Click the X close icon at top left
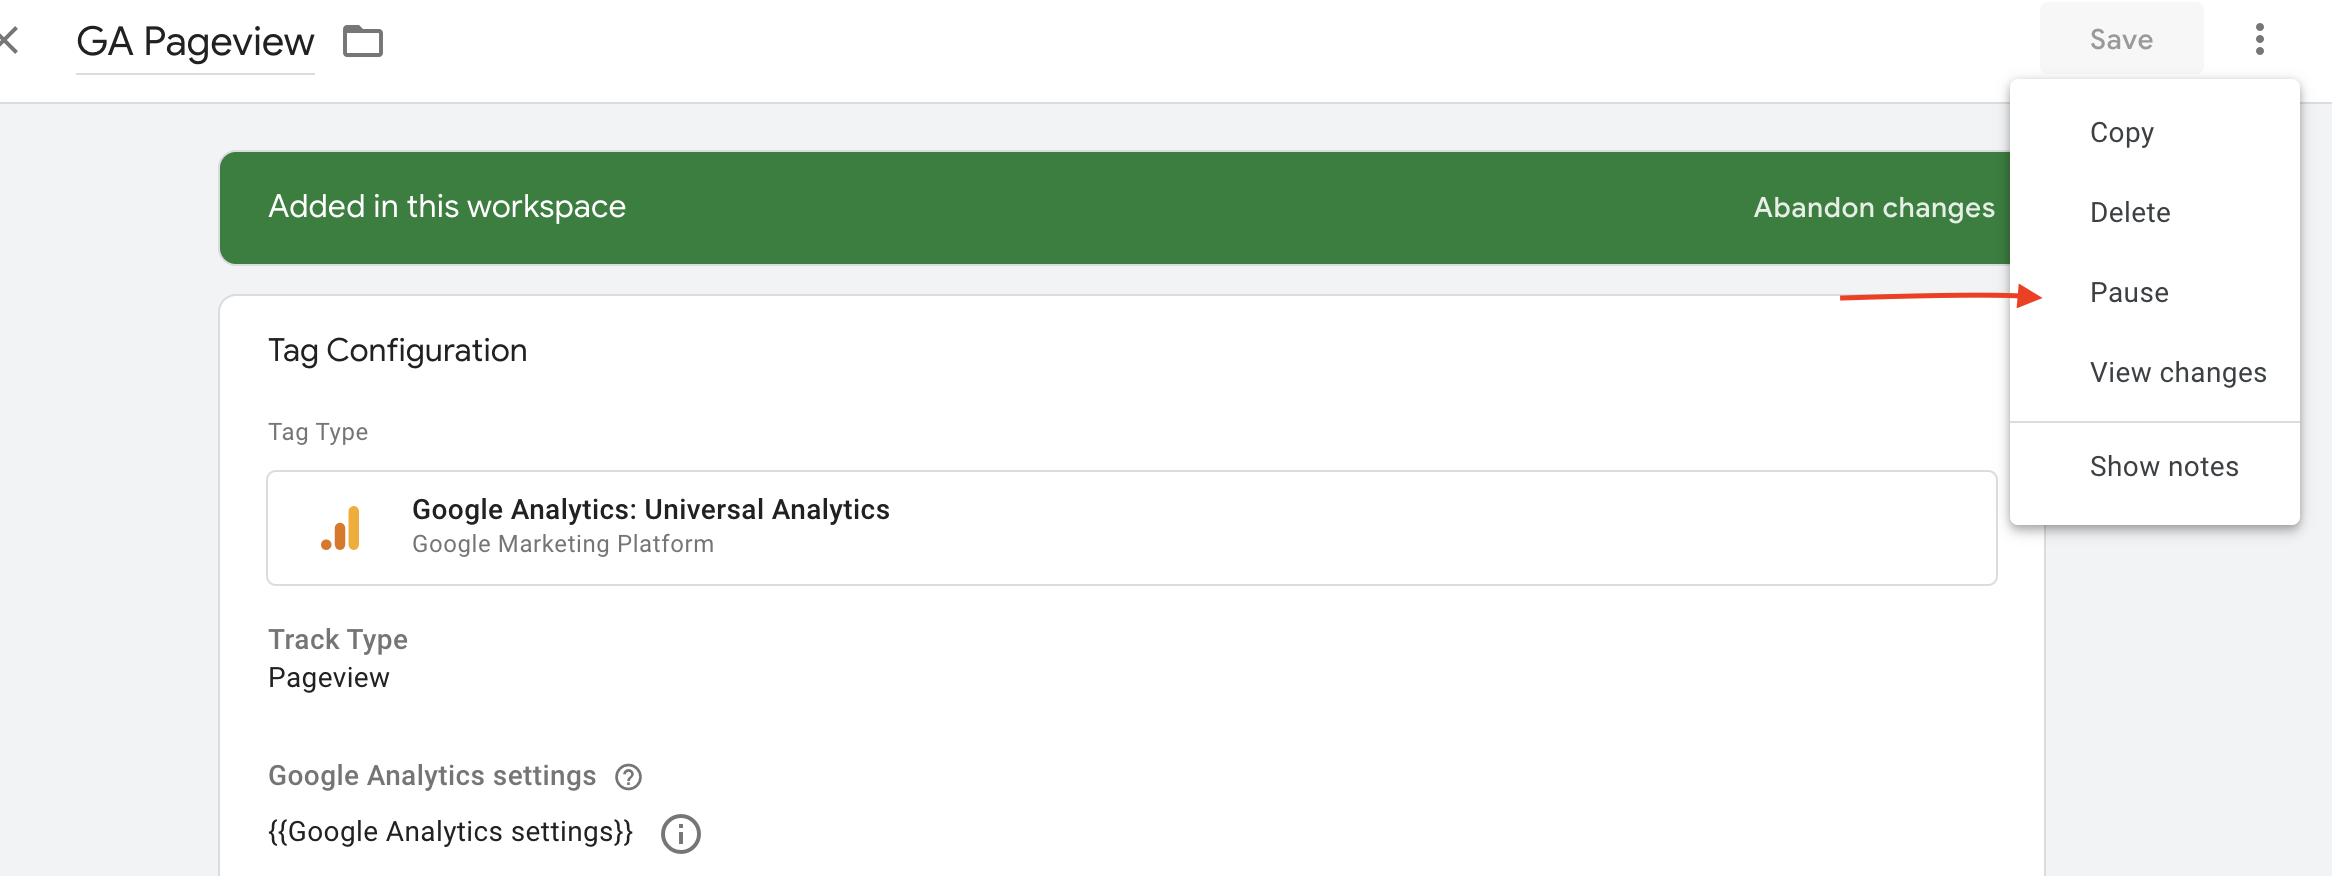Screen dimensions: 2332x876 pos(9,40)
